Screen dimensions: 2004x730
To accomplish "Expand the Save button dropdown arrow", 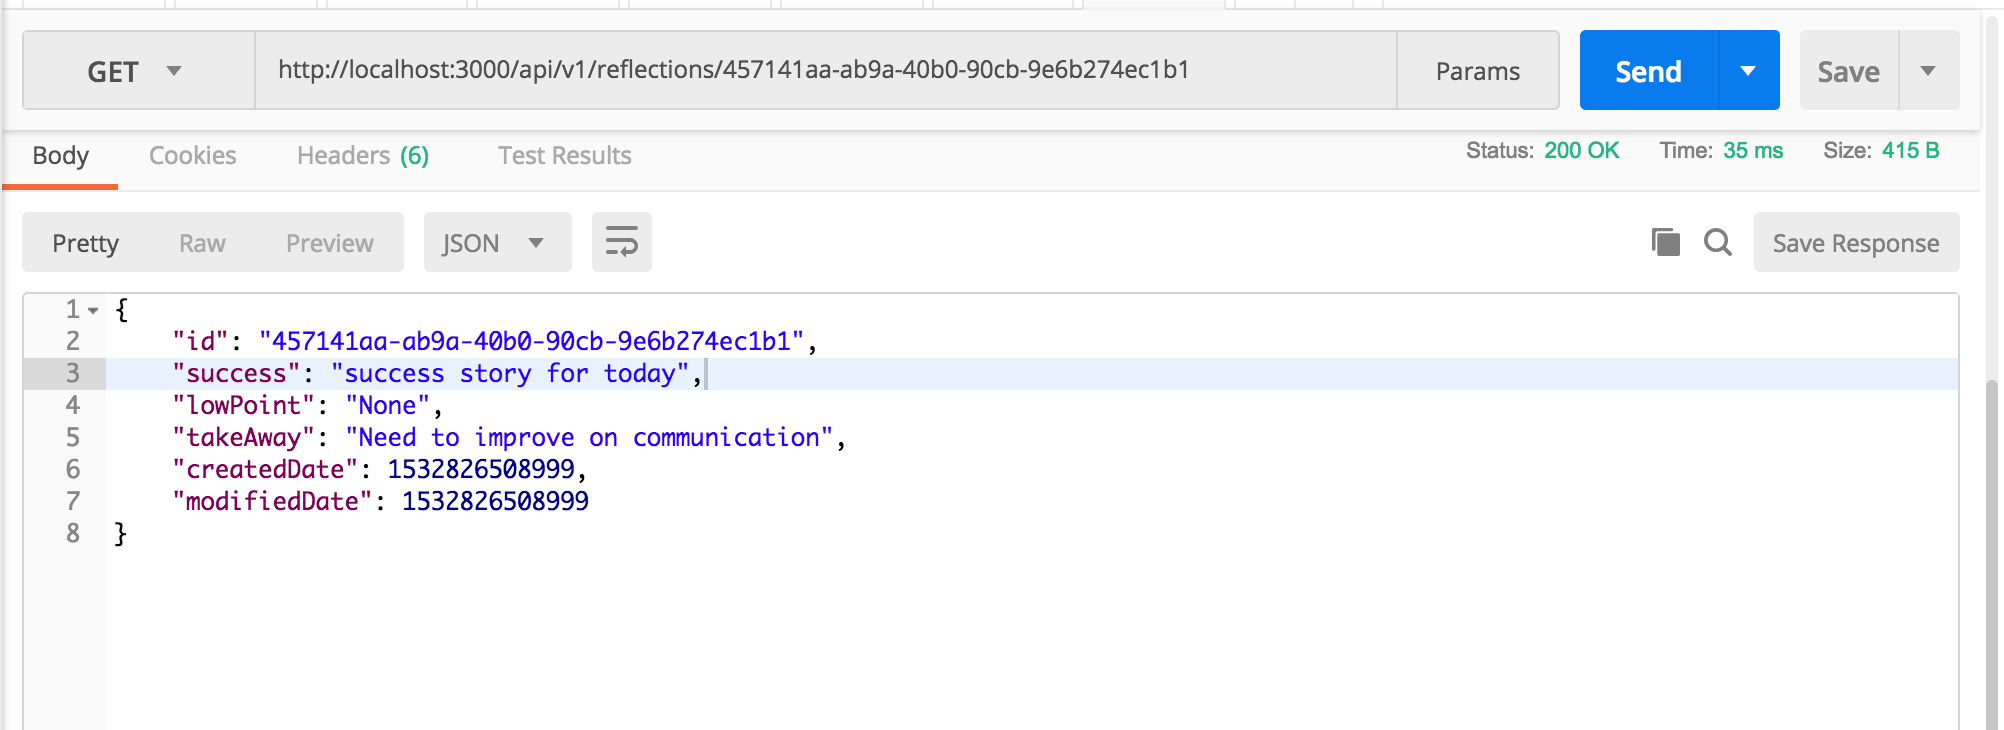I will [x=1929, y=70].
